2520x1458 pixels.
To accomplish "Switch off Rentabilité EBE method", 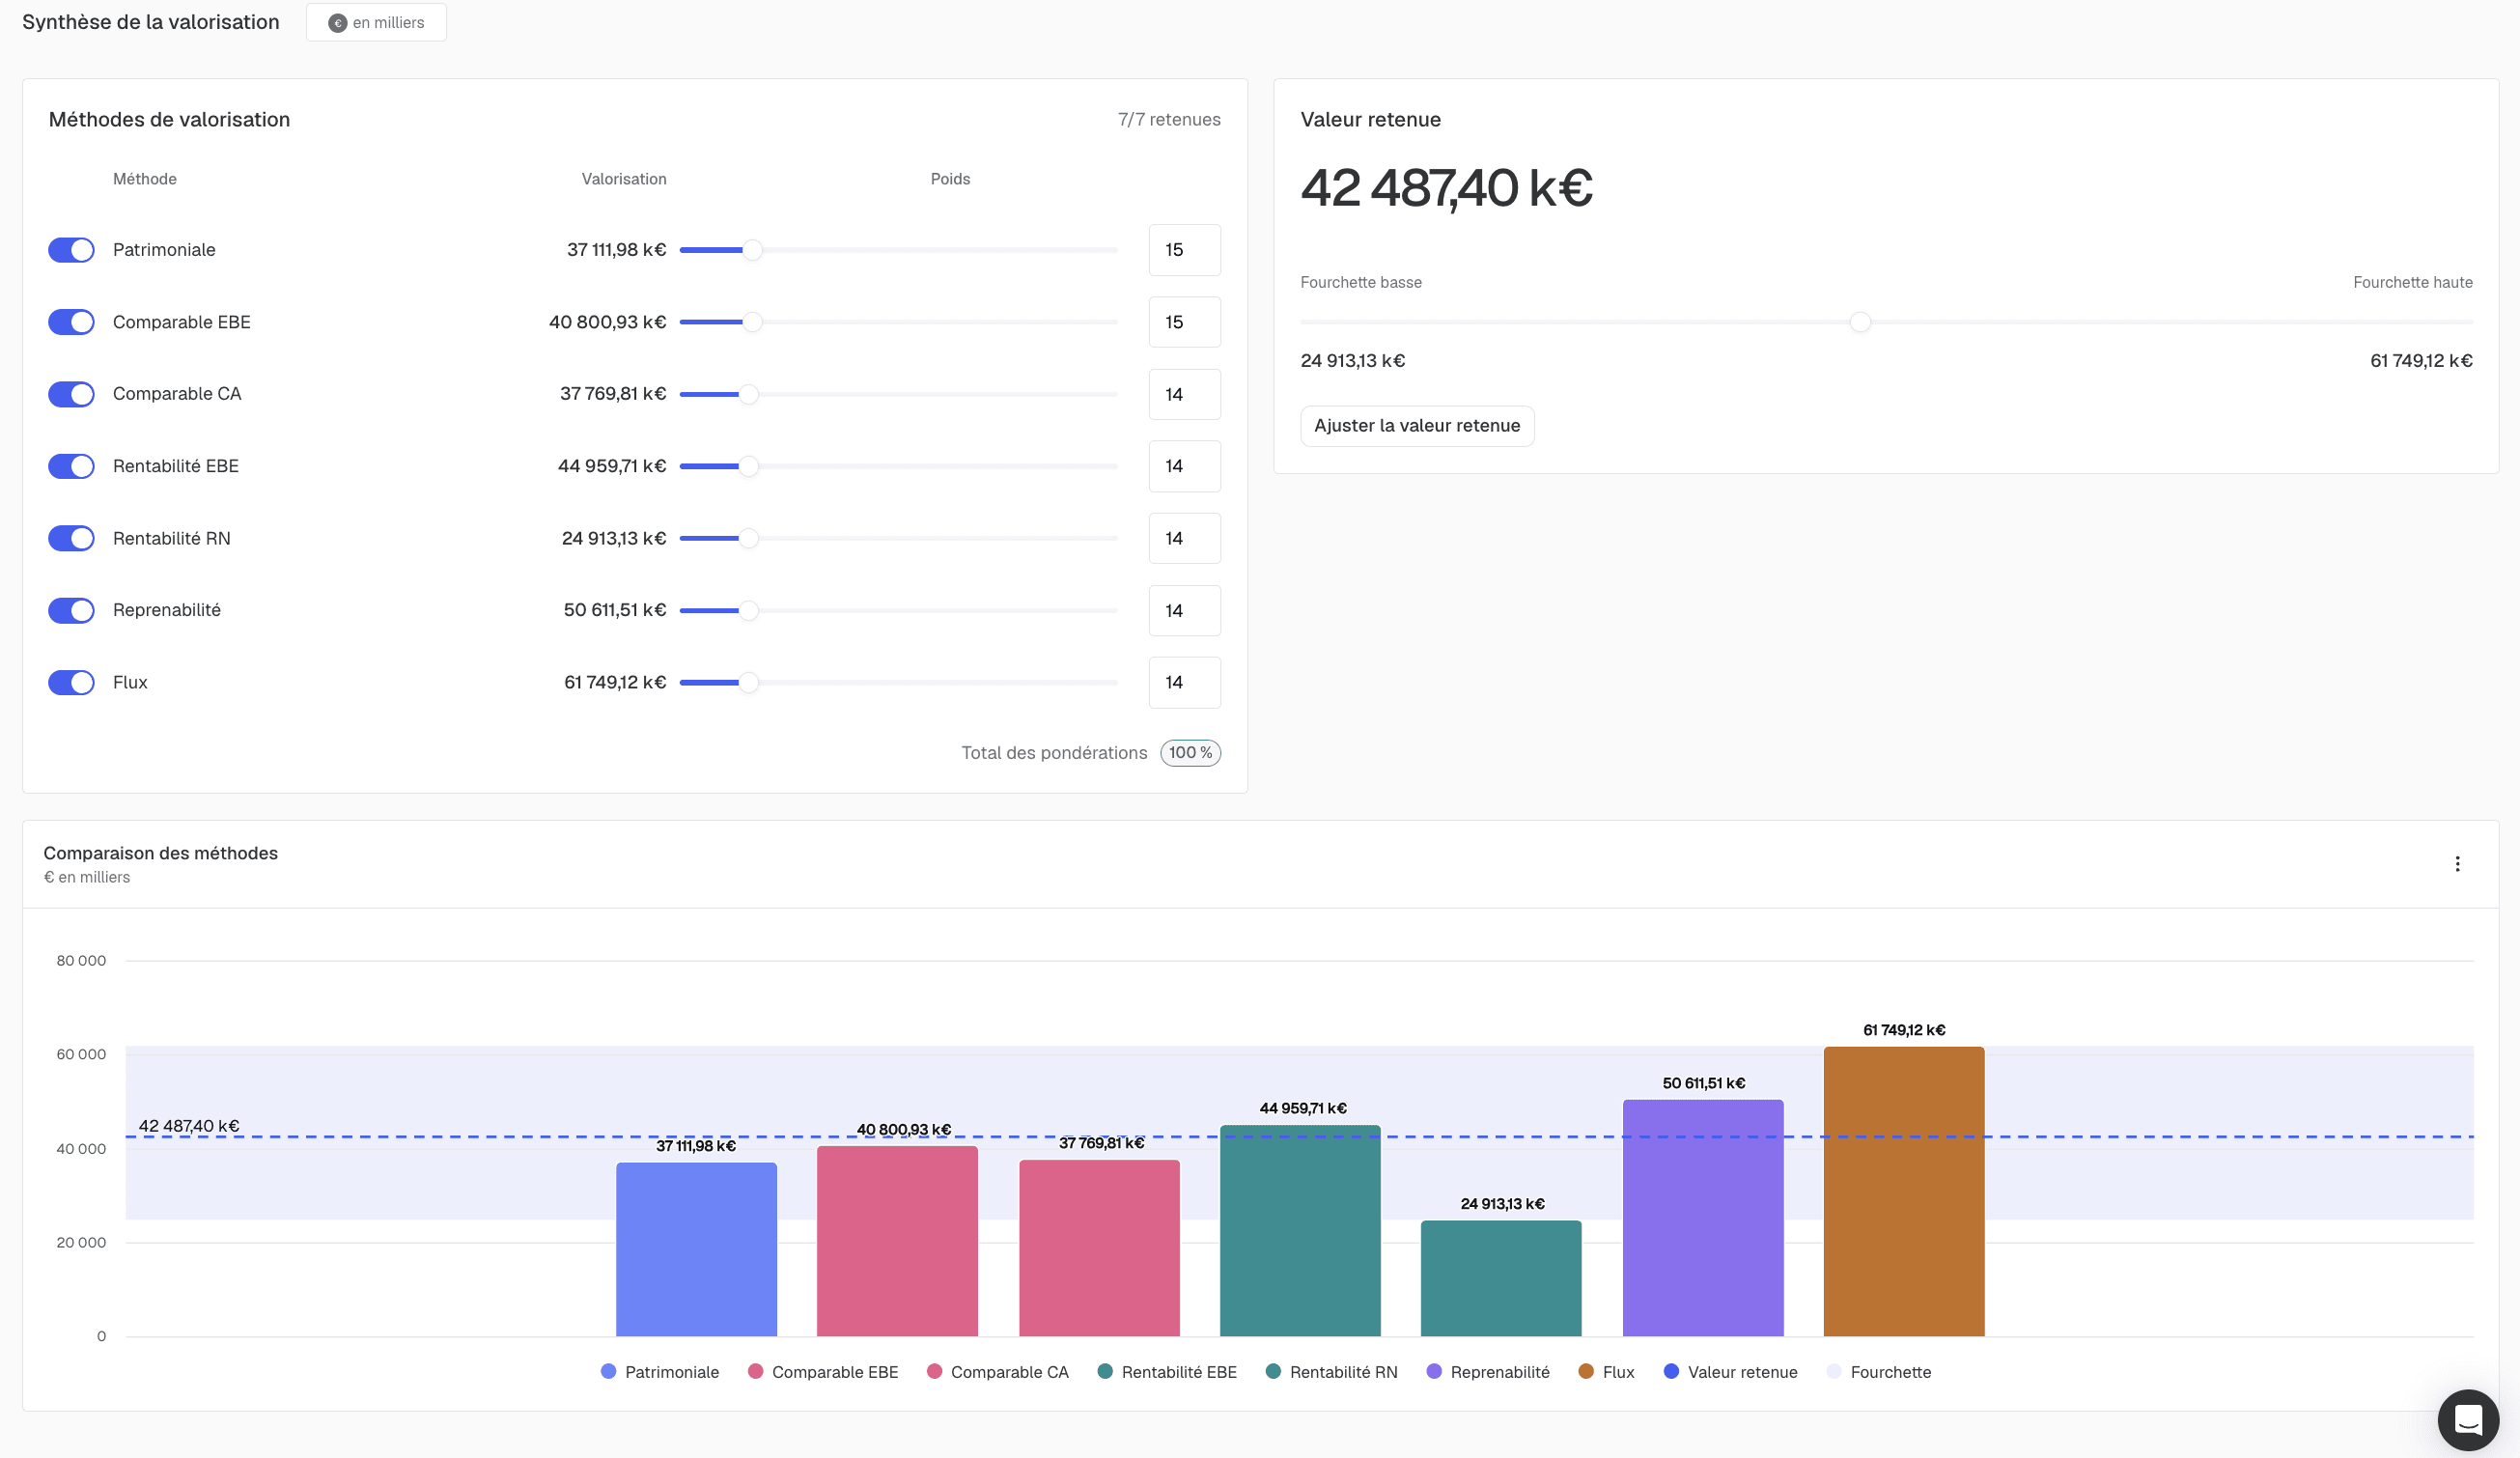I will (x=71, y=466).
